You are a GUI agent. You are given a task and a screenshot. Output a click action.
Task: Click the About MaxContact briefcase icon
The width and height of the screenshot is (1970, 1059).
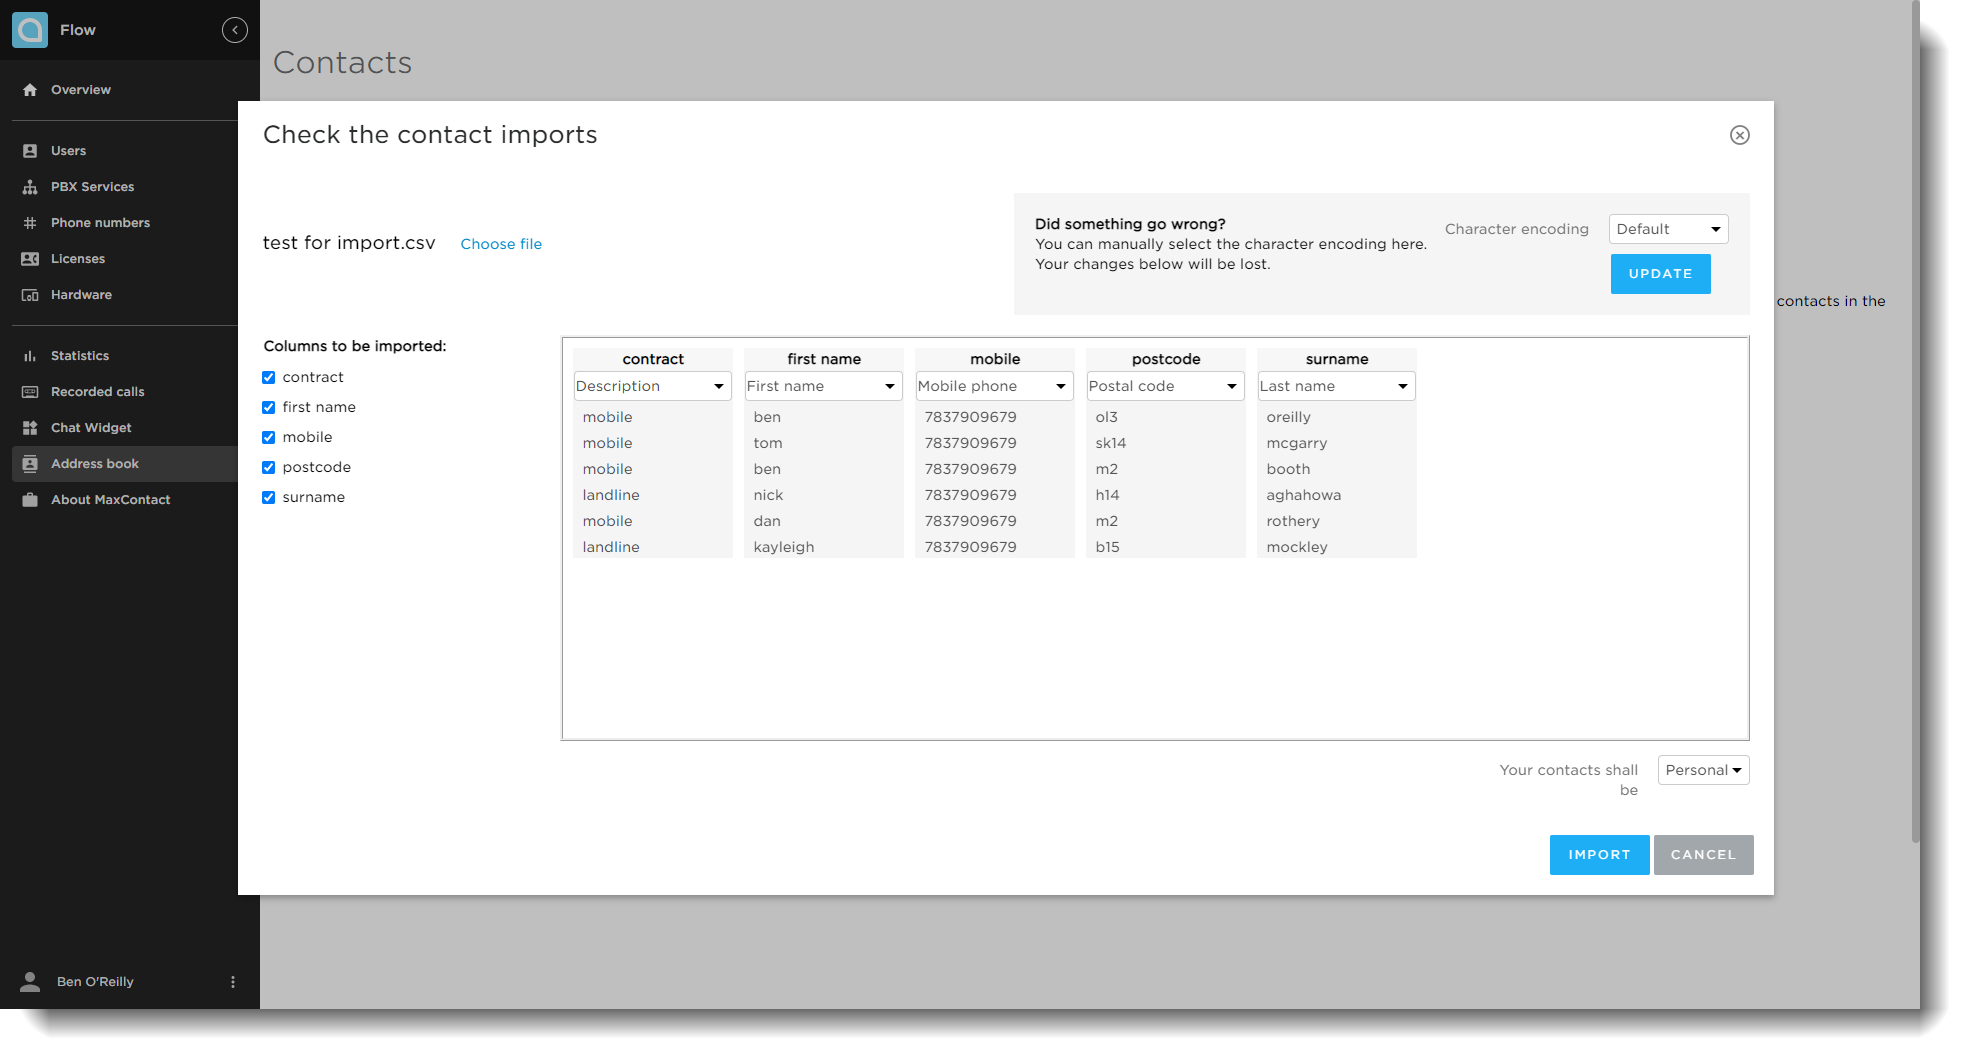click(x=30, y=500)
